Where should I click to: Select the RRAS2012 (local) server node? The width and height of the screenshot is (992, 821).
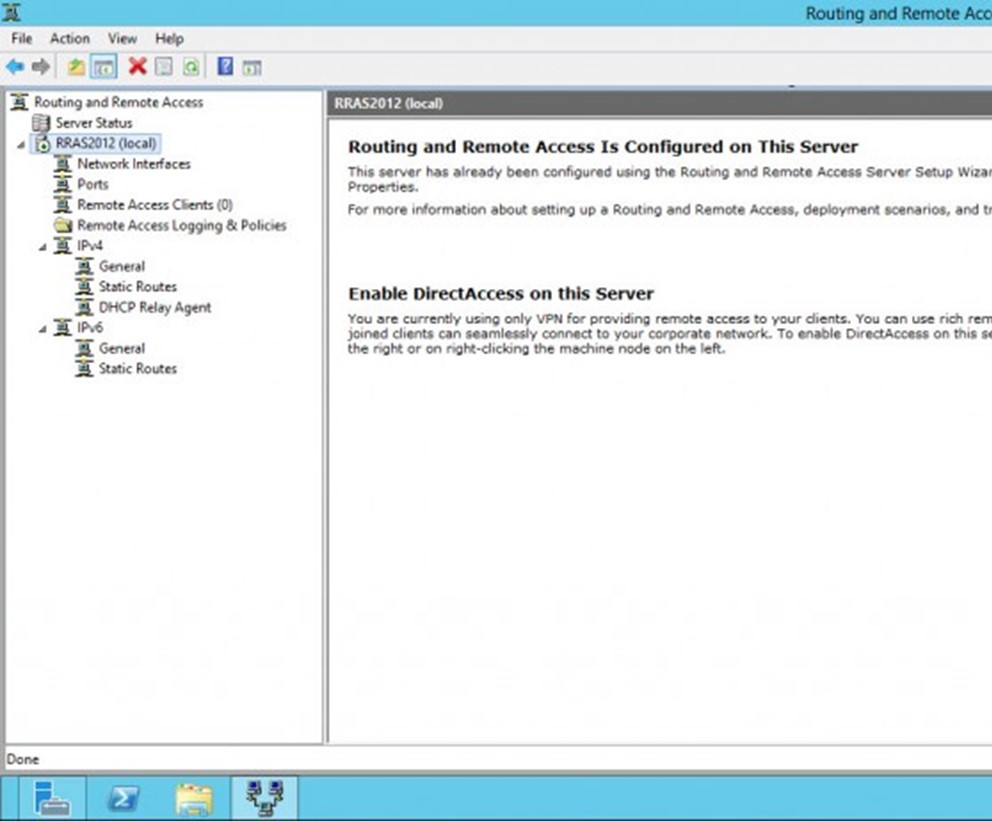tap(106, 143)
